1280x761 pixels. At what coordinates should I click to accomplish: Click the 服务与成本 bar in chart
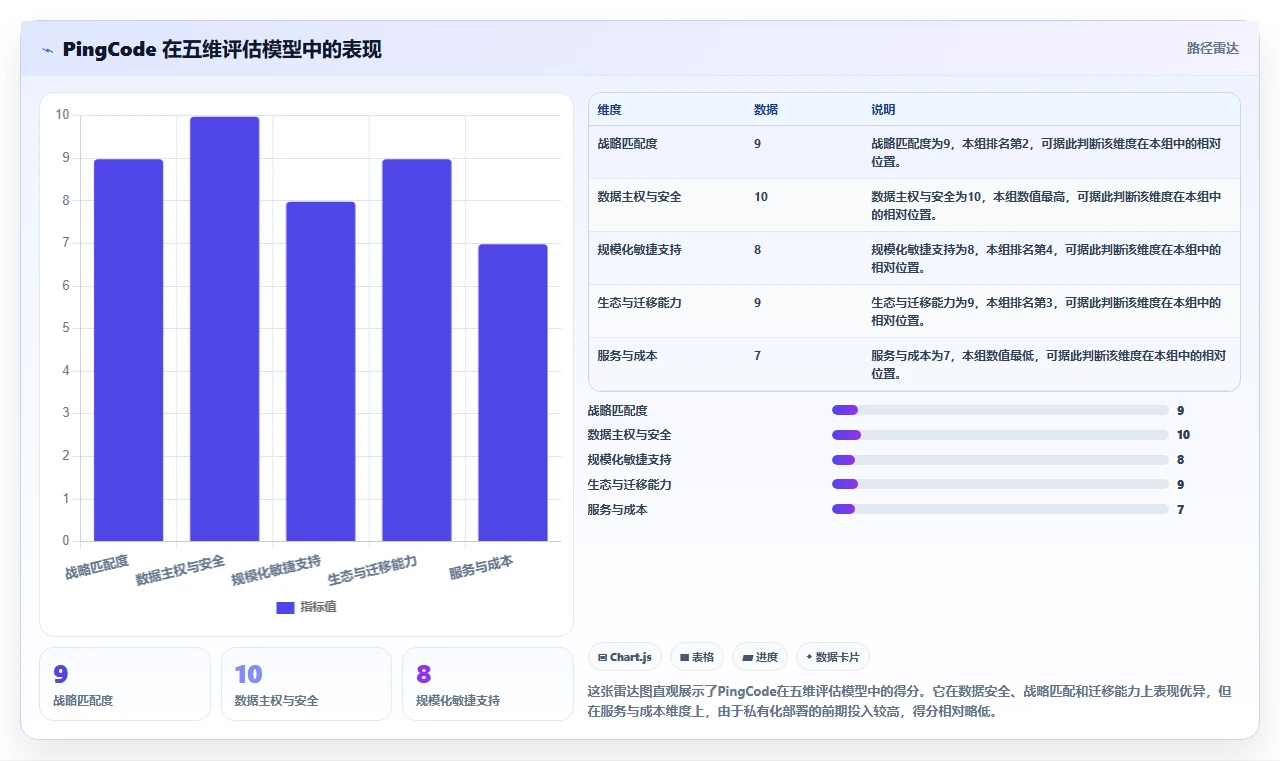tap(513, 393)
